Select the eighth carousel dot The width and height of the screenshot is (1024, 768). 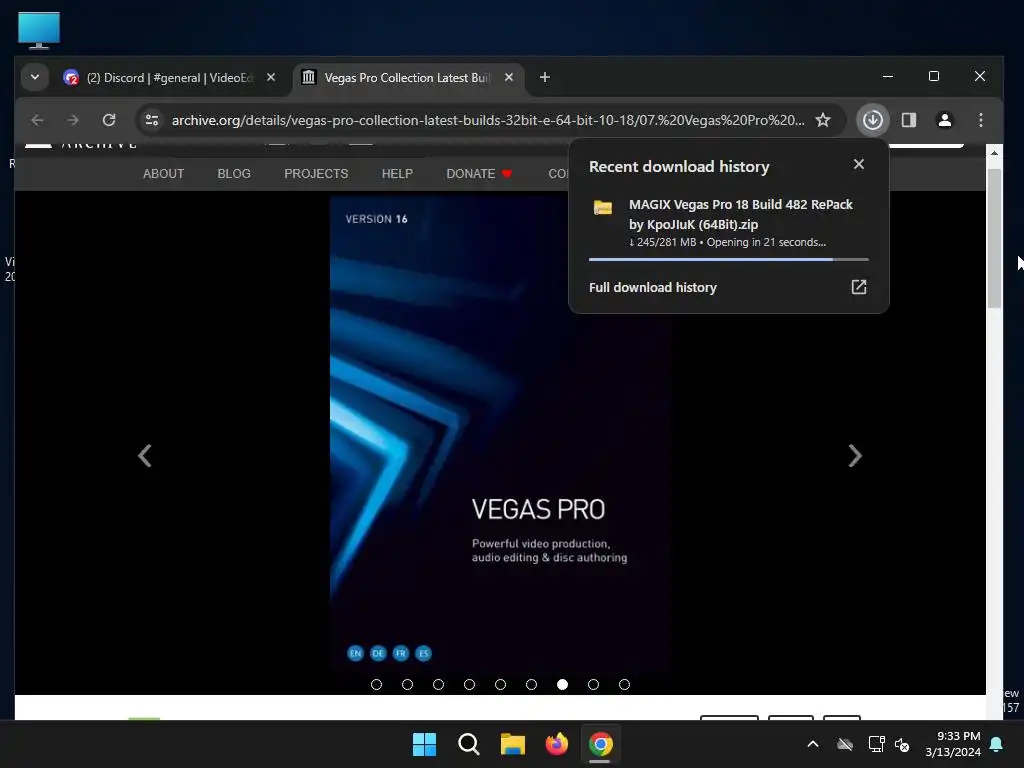tap(594, 684)
